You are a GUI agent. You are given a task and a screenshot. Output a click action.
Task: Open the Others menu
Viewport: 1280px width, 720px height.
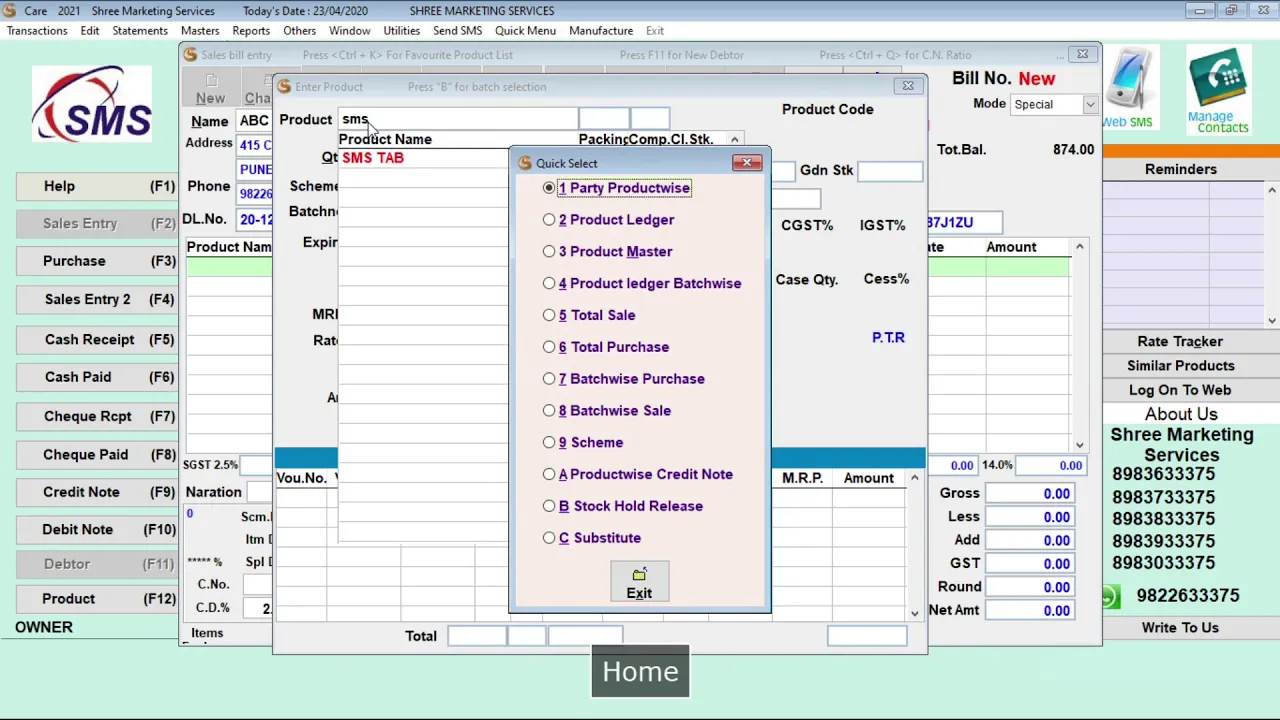pyautogui.click(x=299, y=31)
